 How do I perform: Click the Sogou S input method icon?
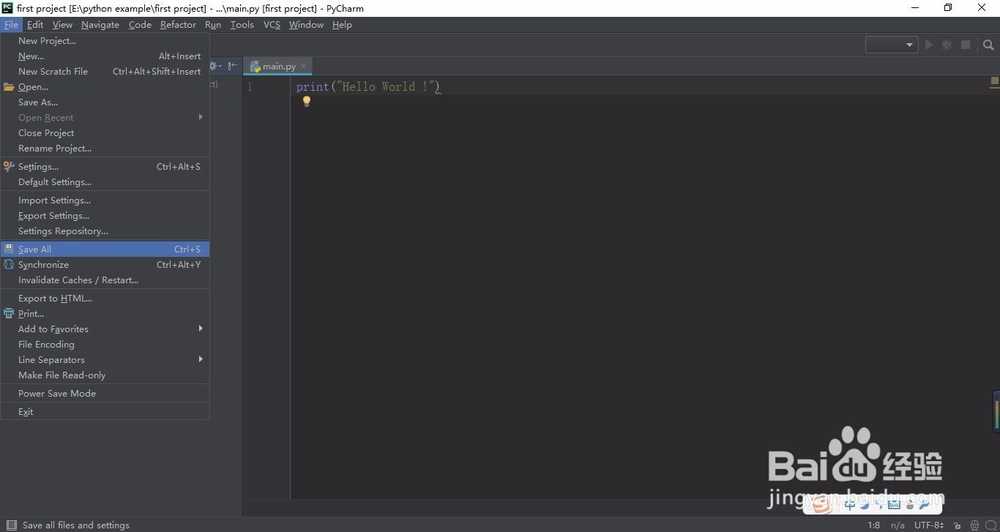823,505
